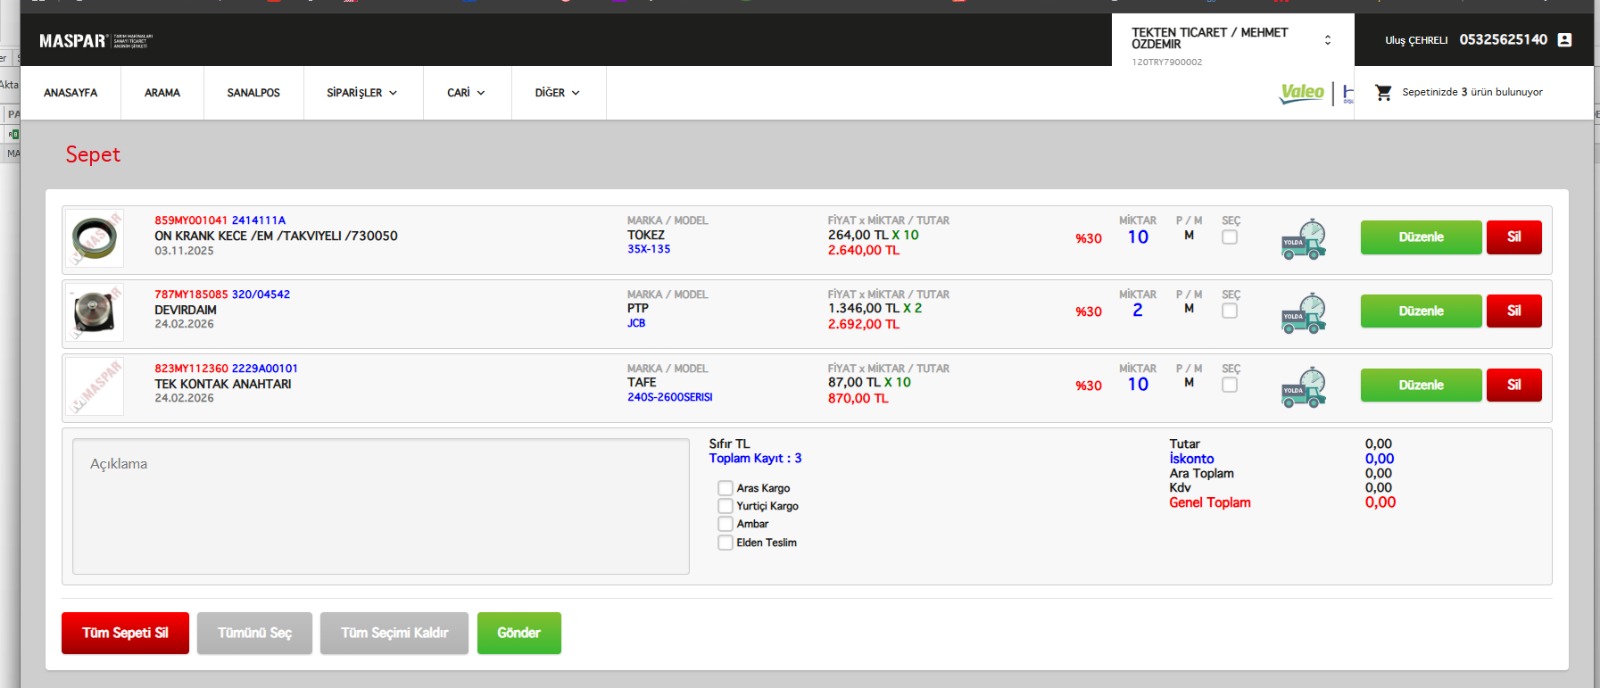Click delivery truck icon for TEK KONTAK ANAHTARI
Screen dimensions: 1600x688
click(x=1304, y=387)
